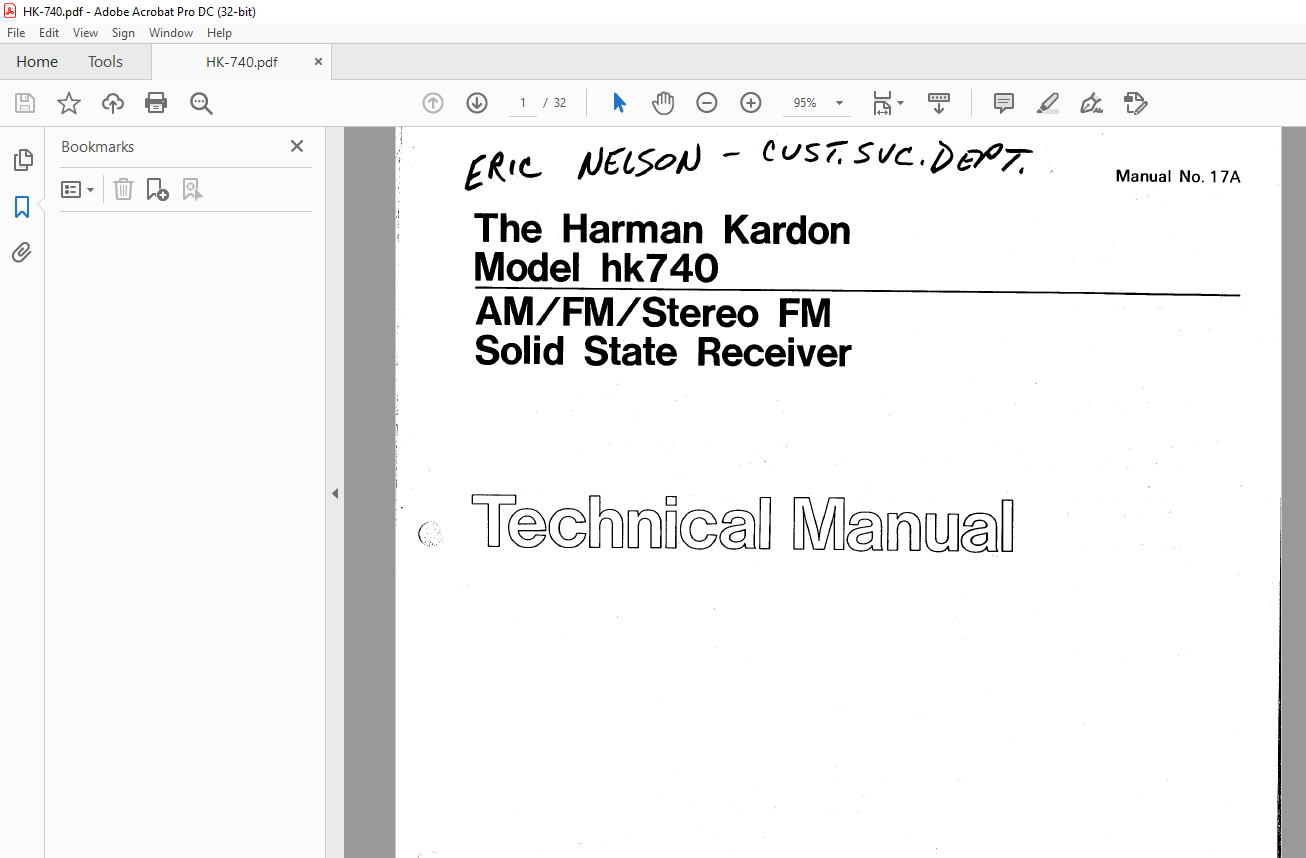
Task: Print the document with the printer icon
Action: pos(156,103)
